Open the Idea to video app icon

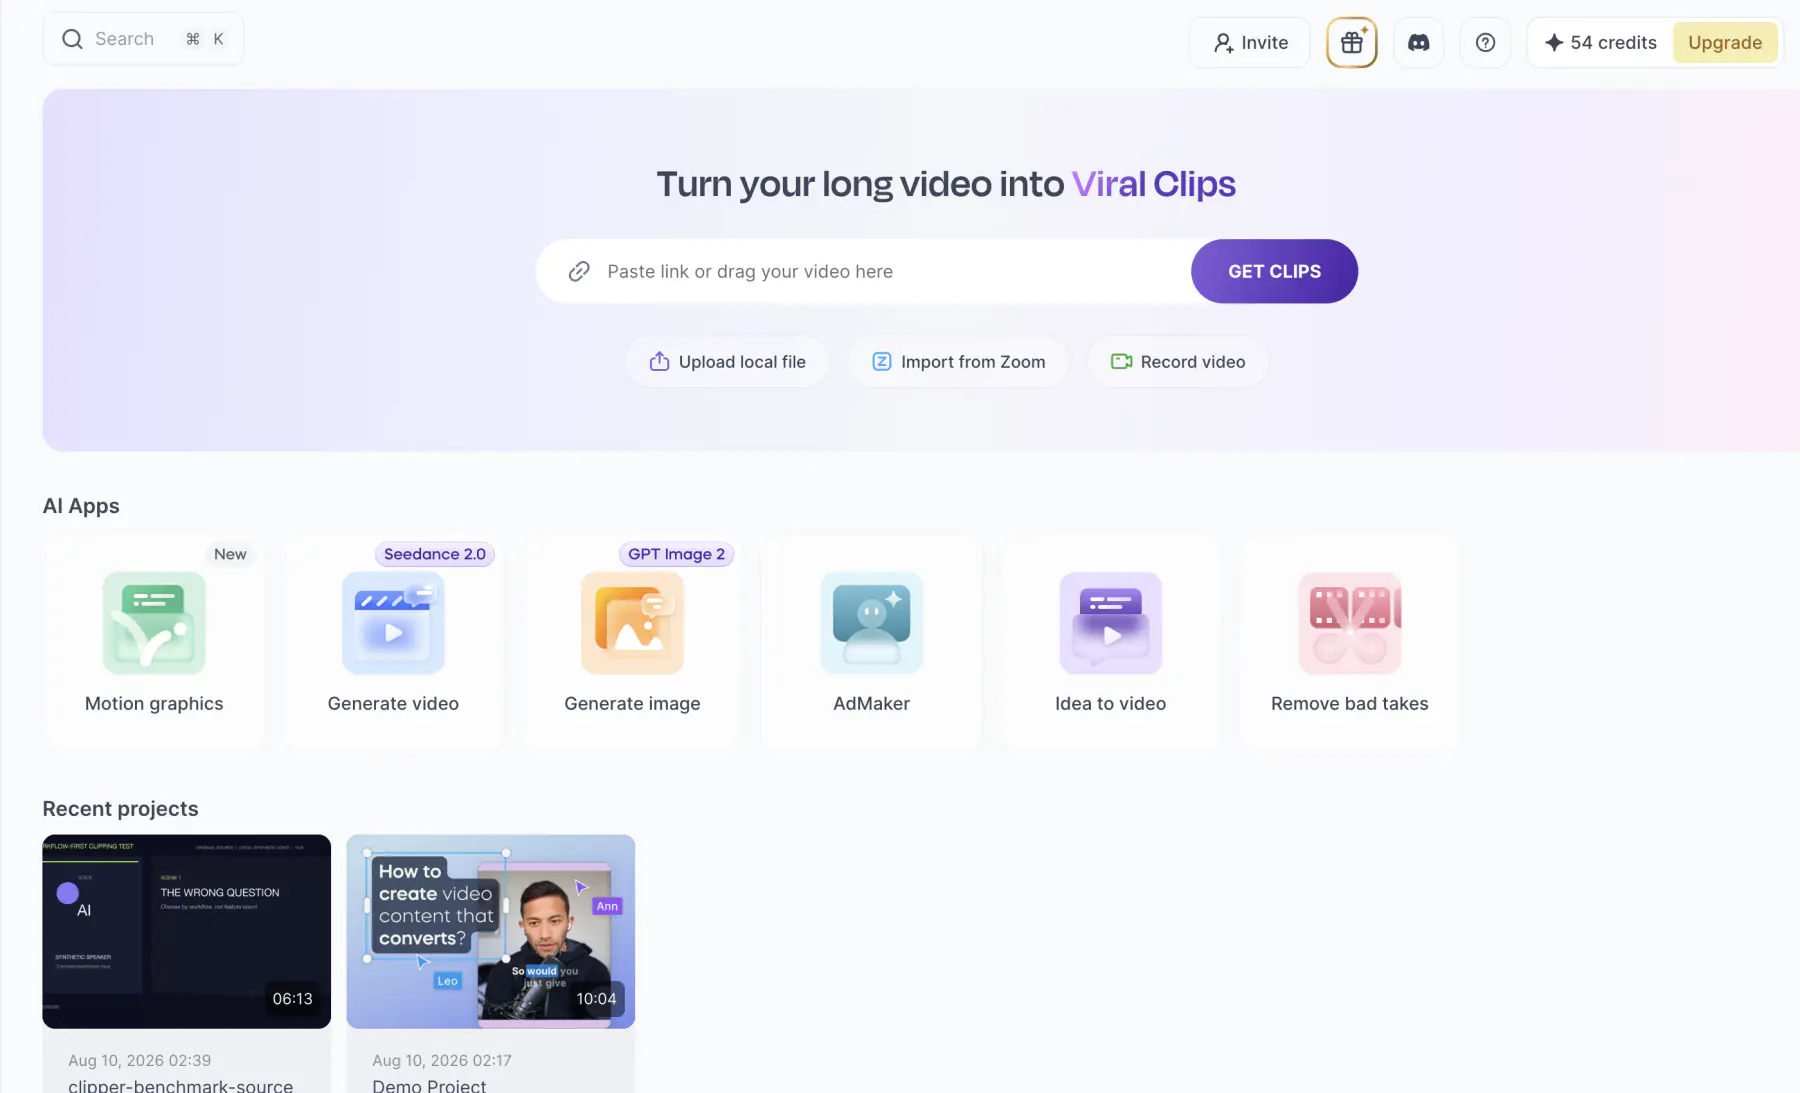point(1110,622)
